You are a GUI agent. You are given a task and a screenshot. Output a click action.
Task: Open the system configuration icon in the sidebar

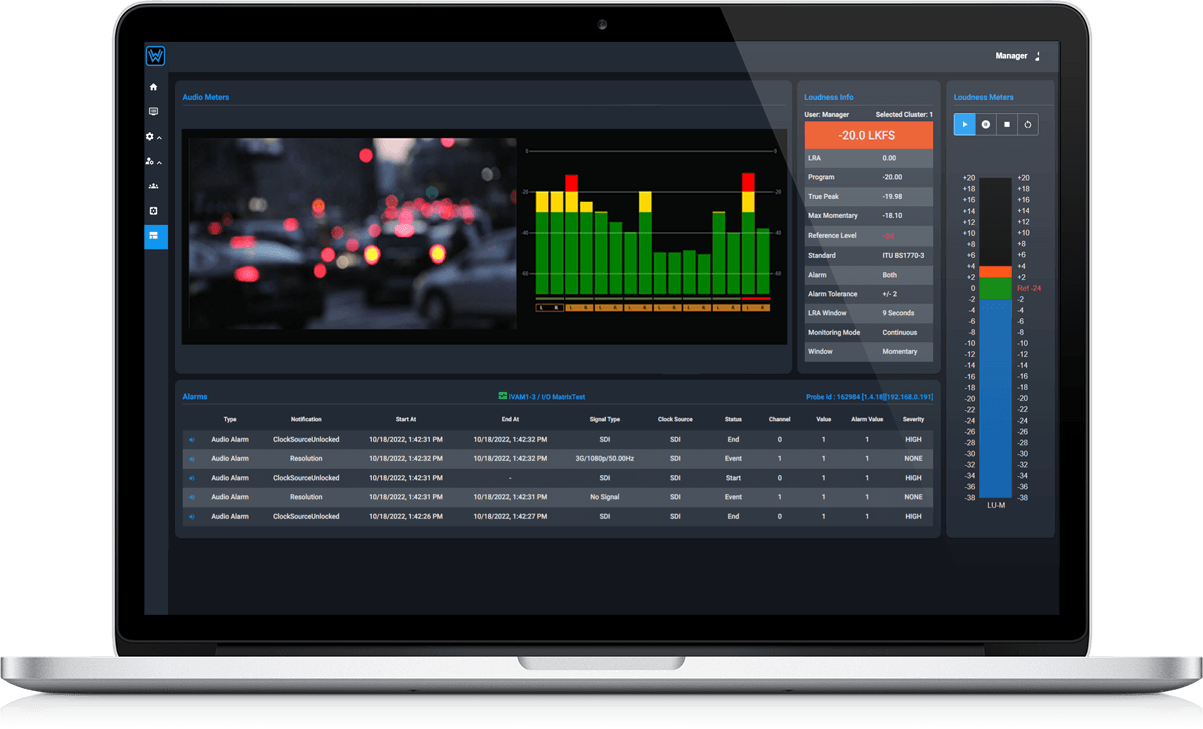click(153, 210)
